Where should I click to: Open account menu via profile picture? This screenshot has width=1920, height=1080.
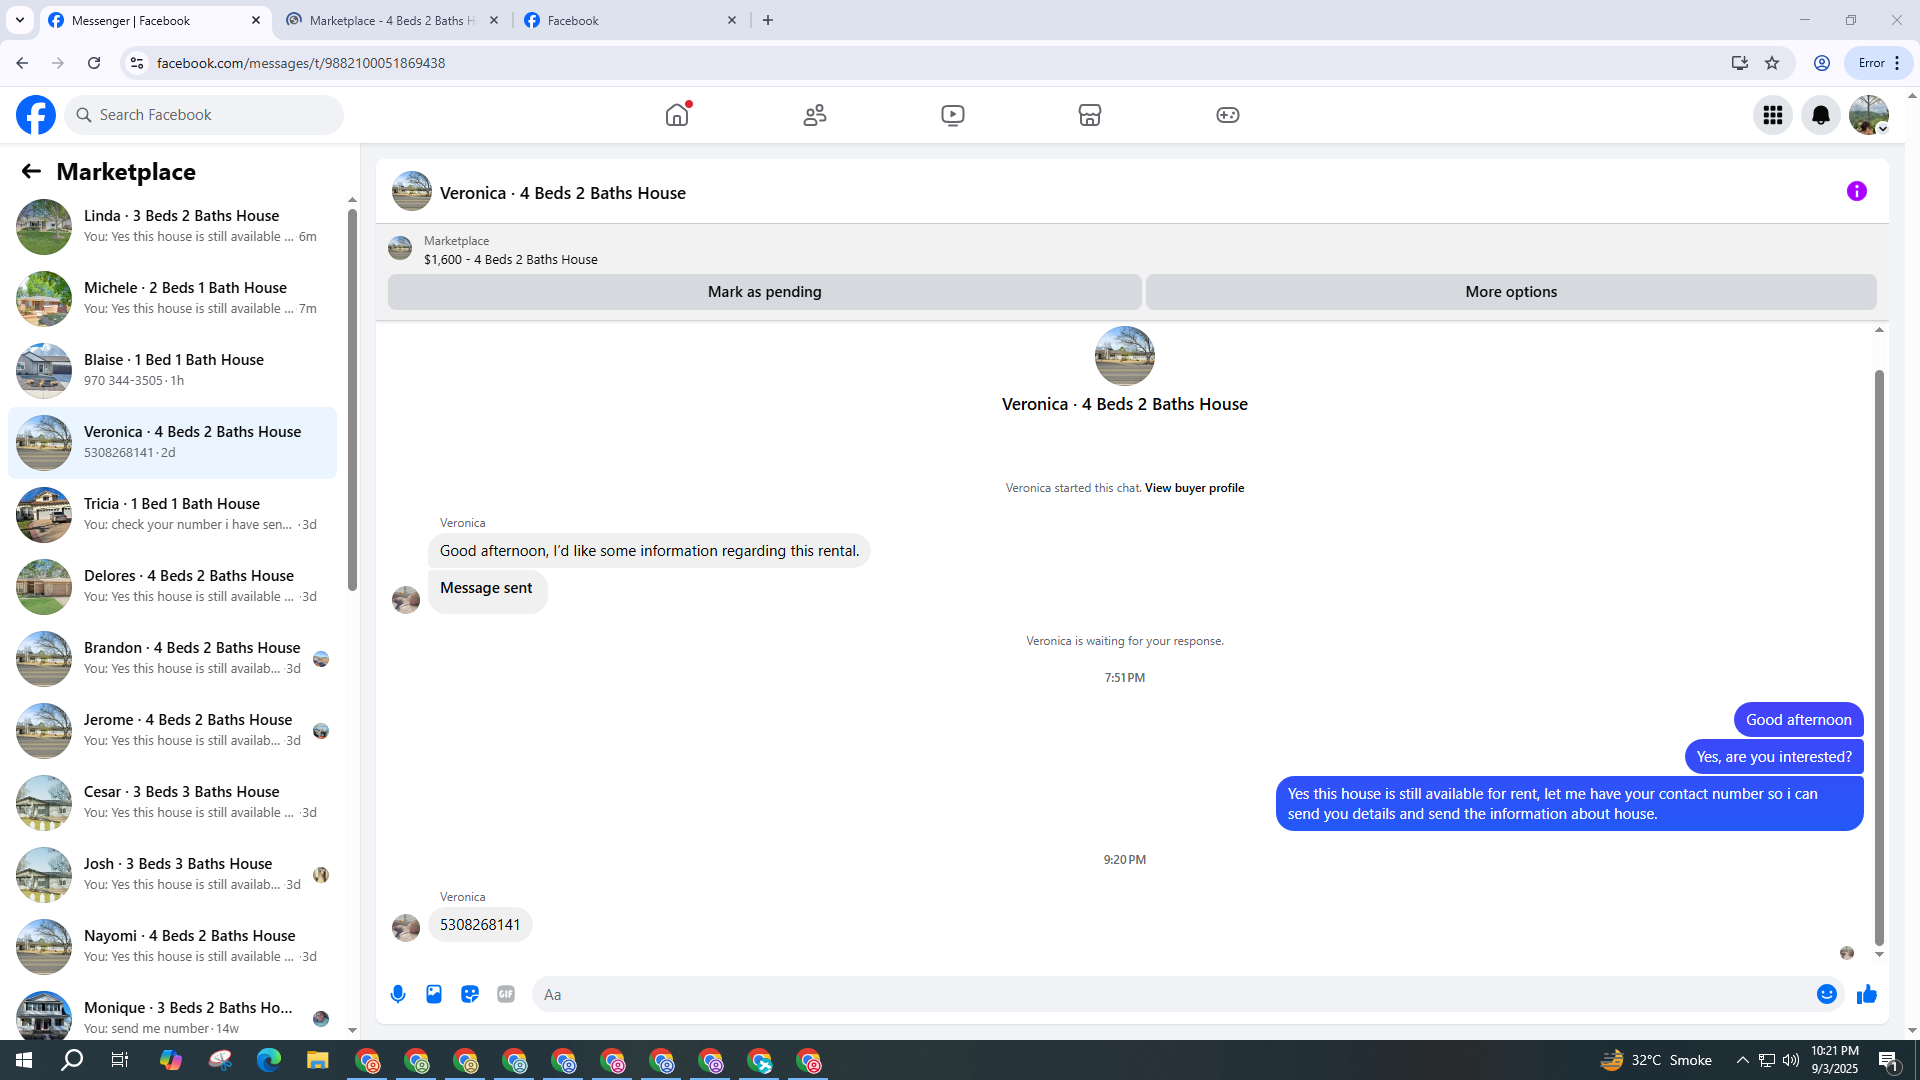click(x=1869, y=115)
